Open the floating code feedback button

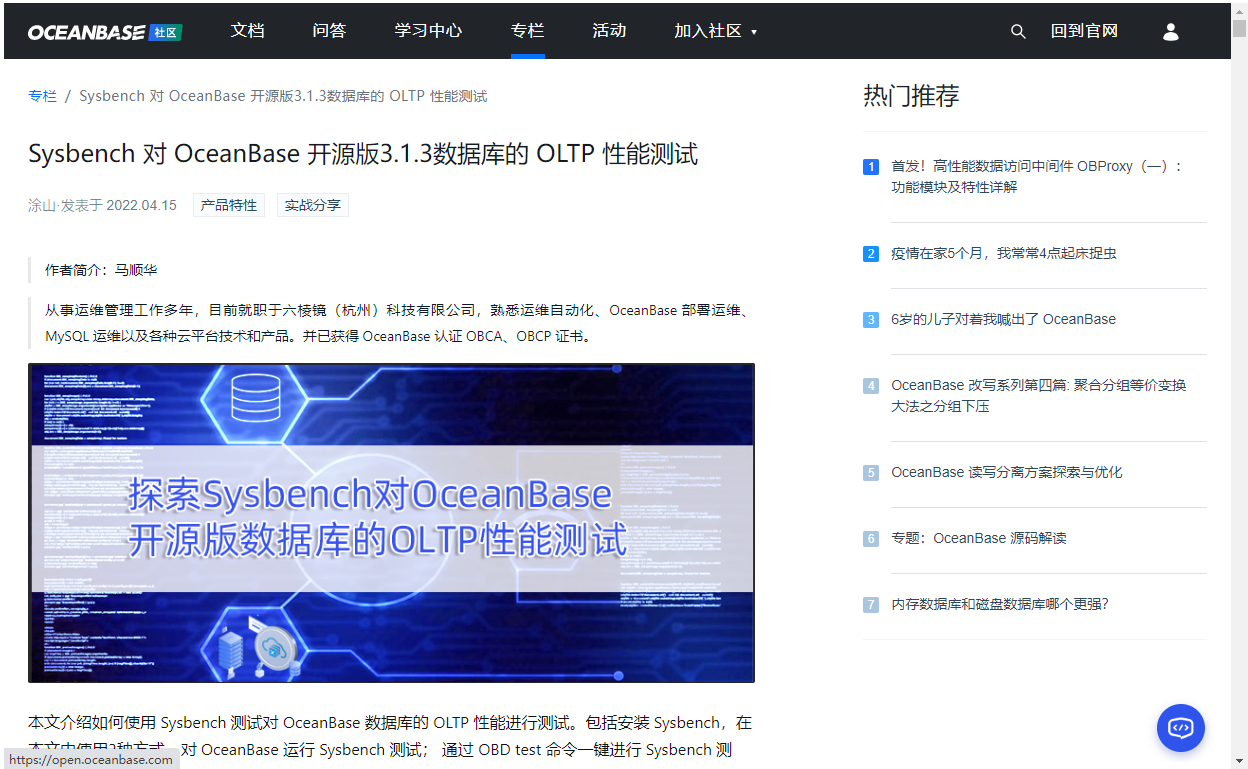click(x=1181, y=728)
